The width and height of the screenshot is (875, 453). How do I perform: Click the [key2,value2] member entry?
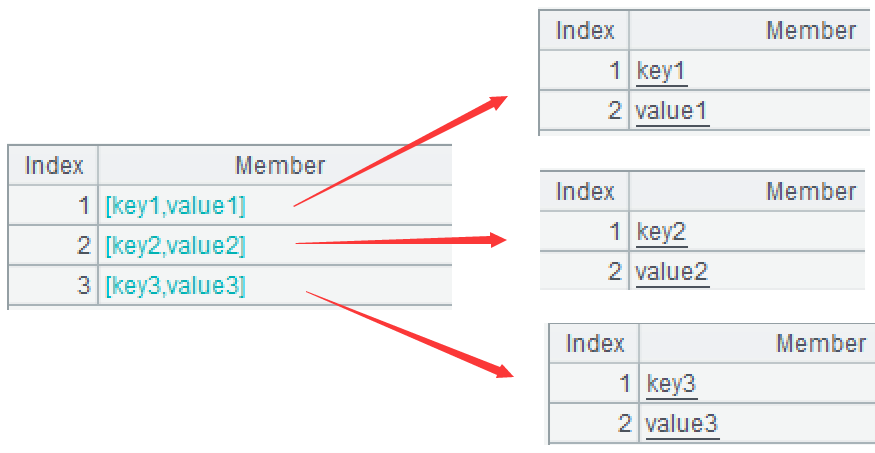[175, 246]
